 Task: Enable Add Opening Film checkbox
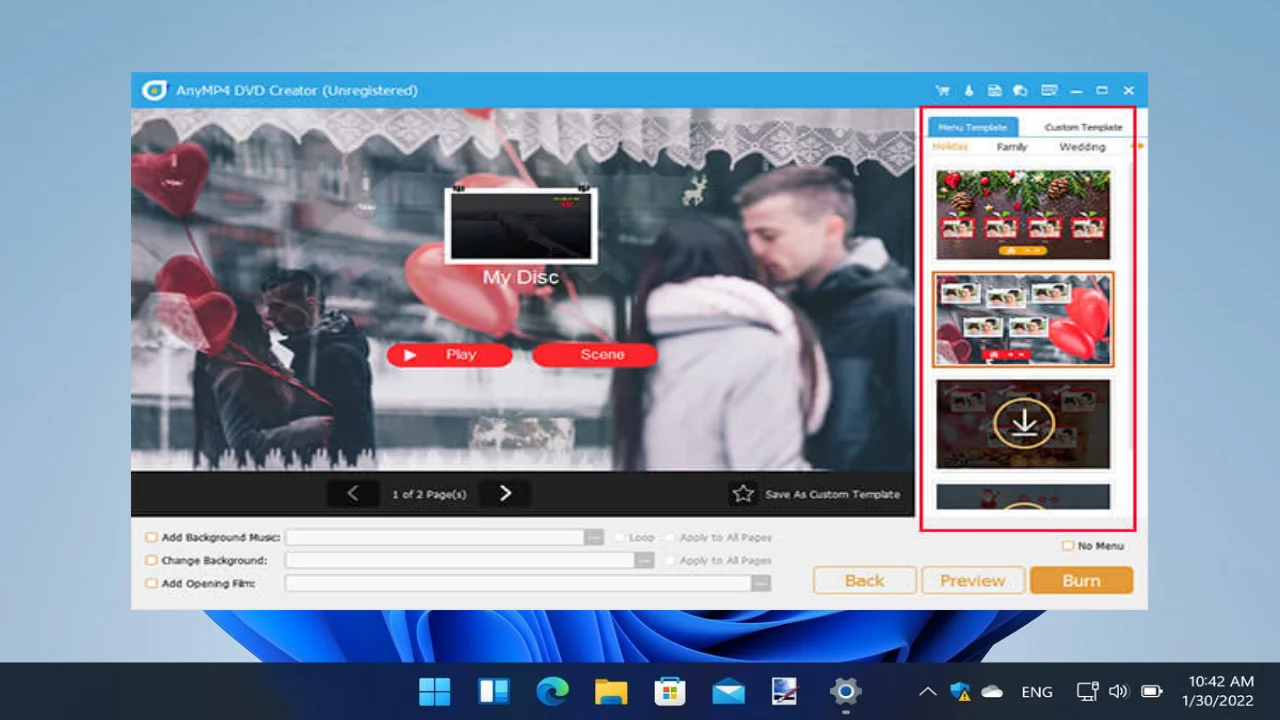(152, 583)
